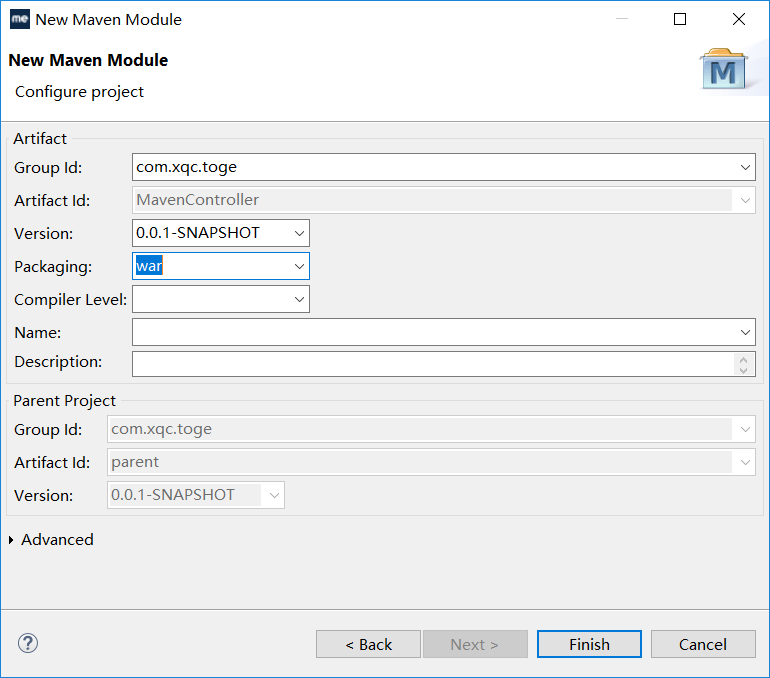Click the MyEclipse 'me' window icon
The height and width of the screenshot is (678, 770).
tap(20, 19)
